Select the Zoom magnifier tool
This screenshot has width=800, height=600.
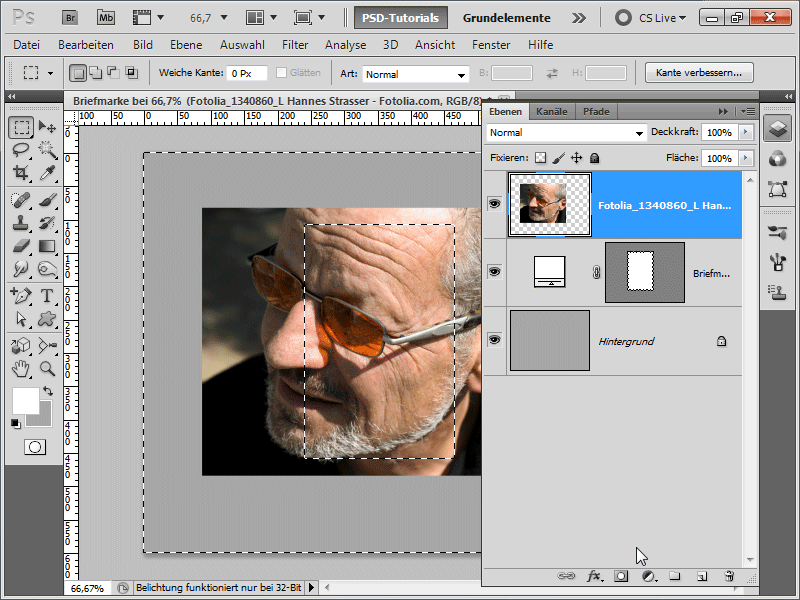(x=47, y=368)
